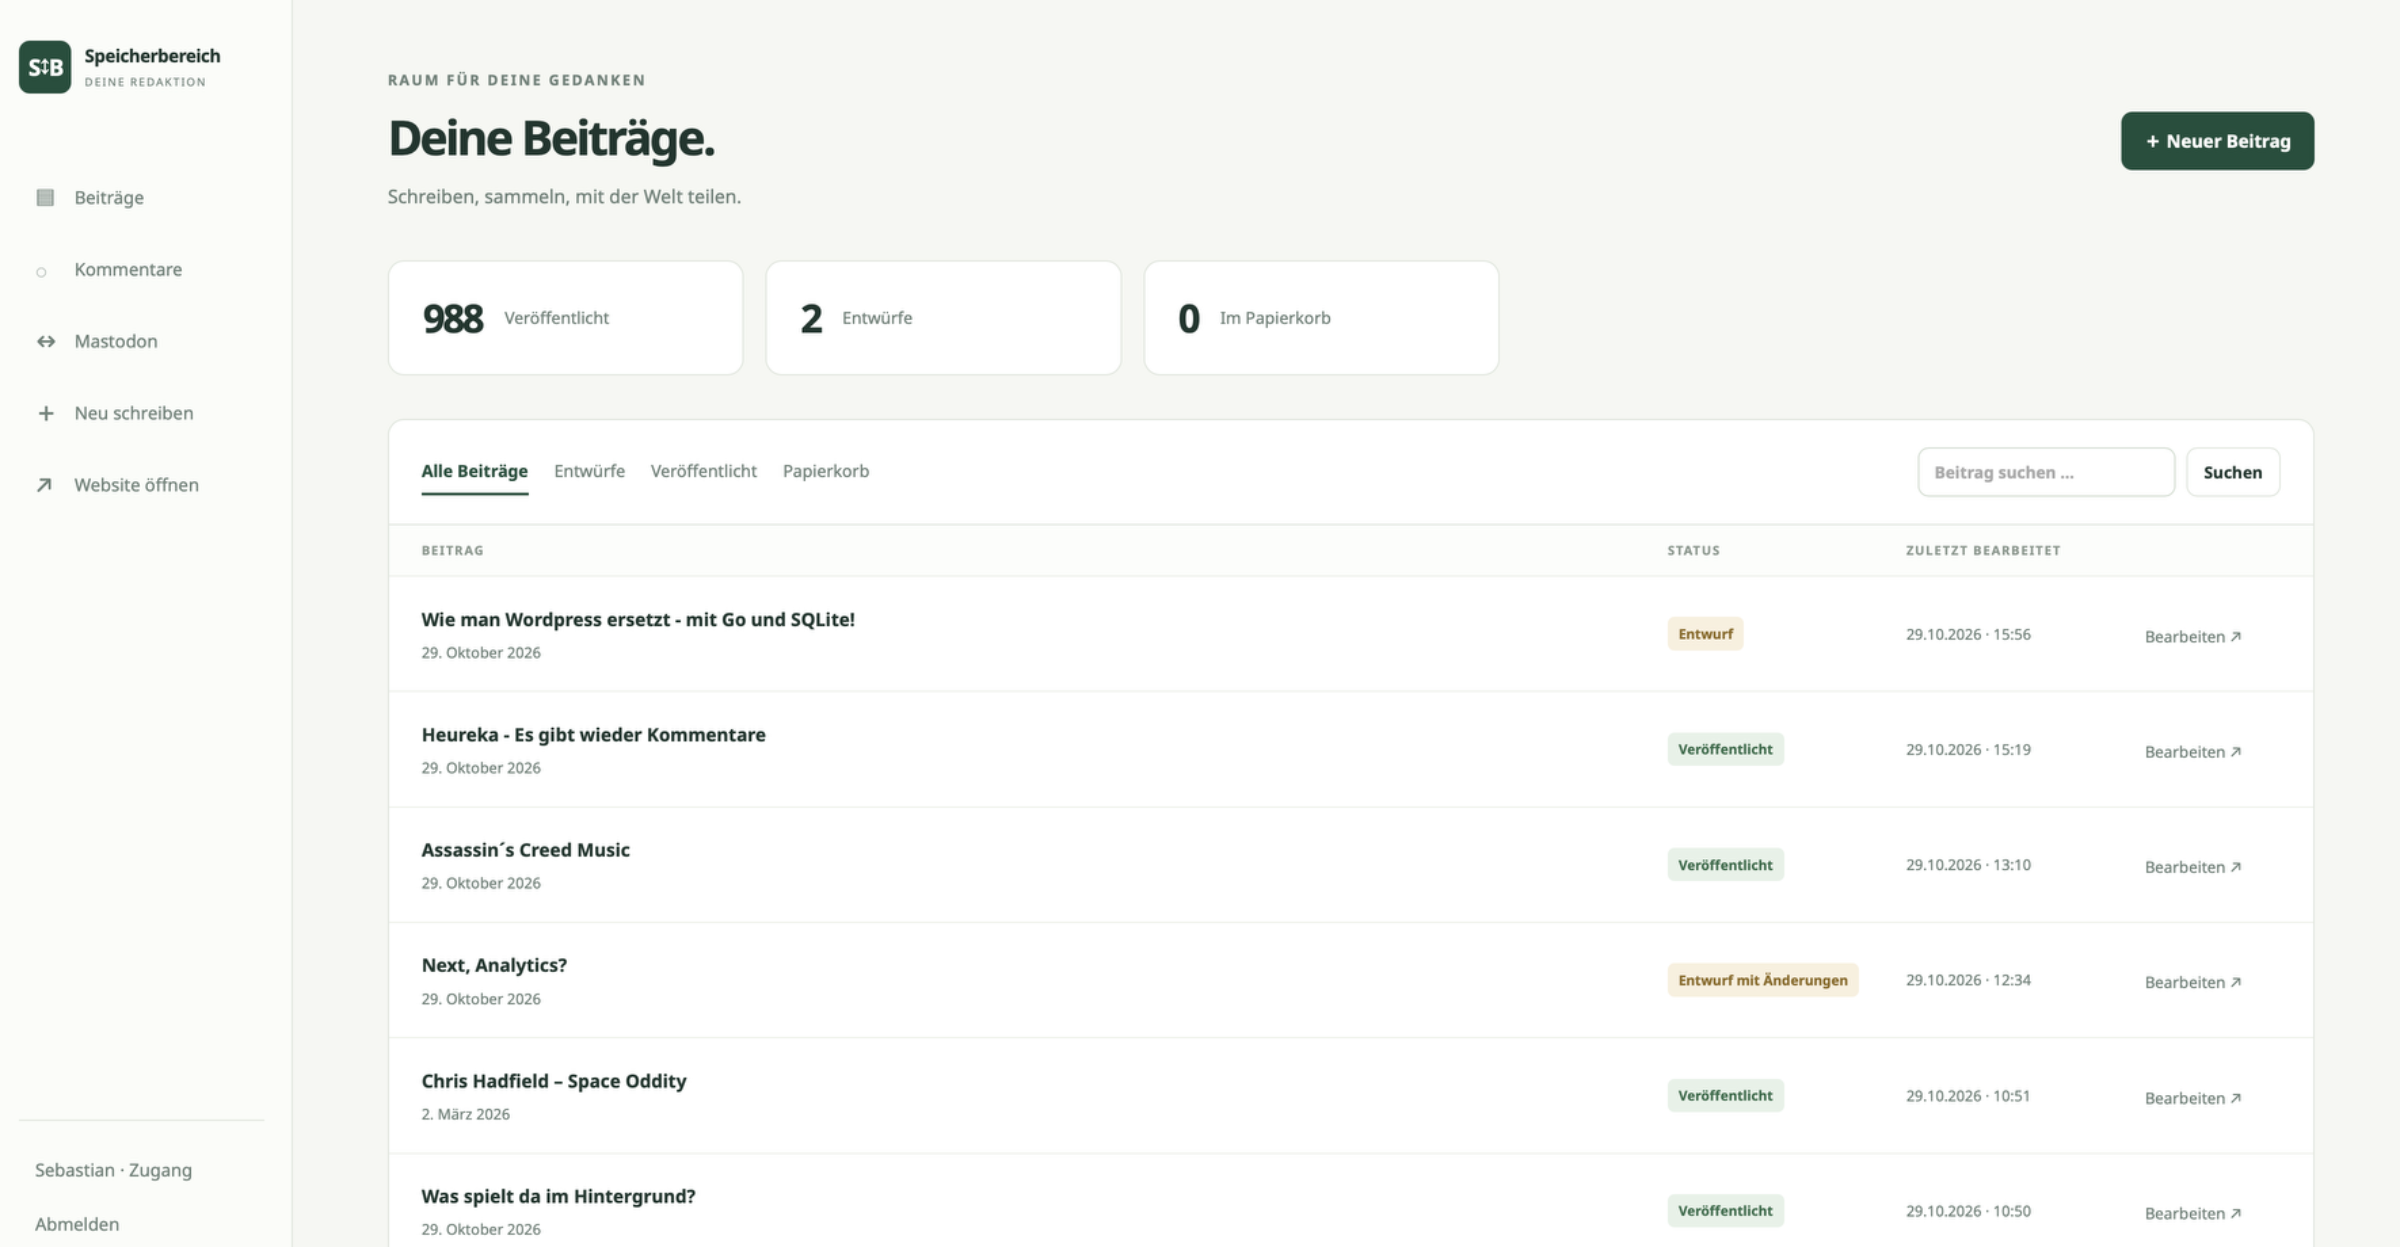
Task: Click timestamp 29.10.2026 · 12:34
Action: (x=1968, y=980)
